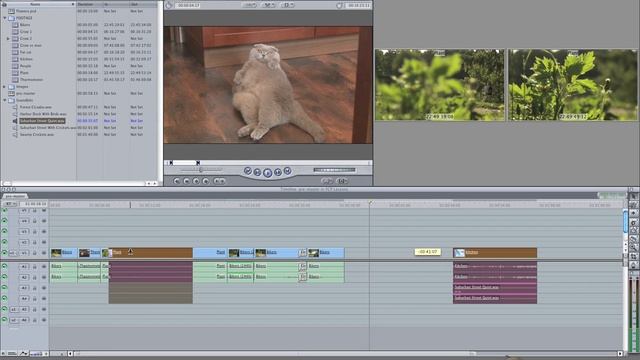Play the clip in the Viewer

pos(267,173)
